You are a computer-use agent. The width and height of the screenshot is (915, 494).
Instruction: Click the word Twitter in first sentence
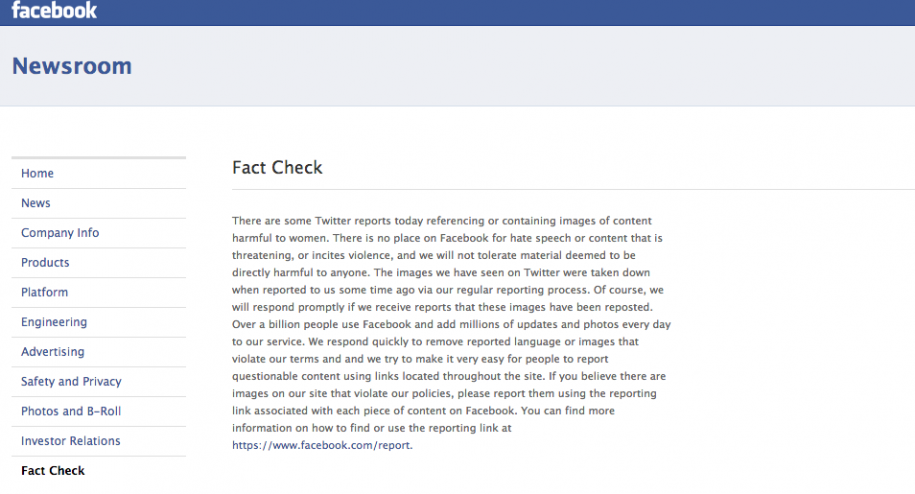pyautogui.click(x=333, y=220)
